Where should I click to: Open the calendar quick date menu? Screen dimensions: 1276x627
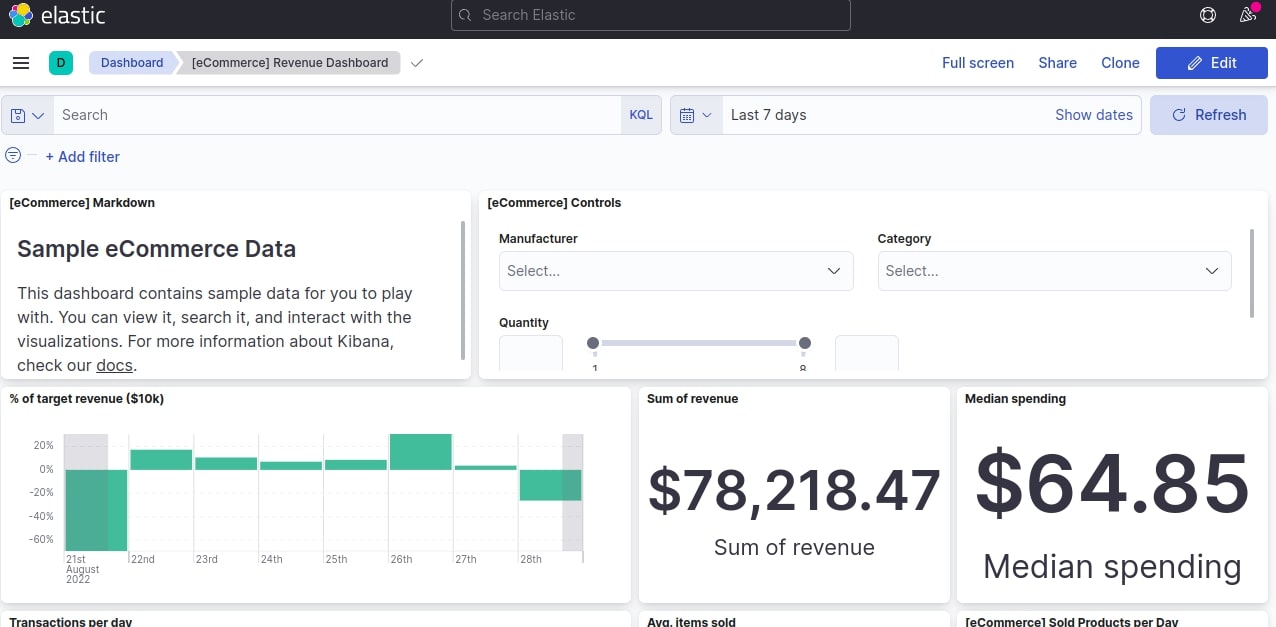coord(696,115)
